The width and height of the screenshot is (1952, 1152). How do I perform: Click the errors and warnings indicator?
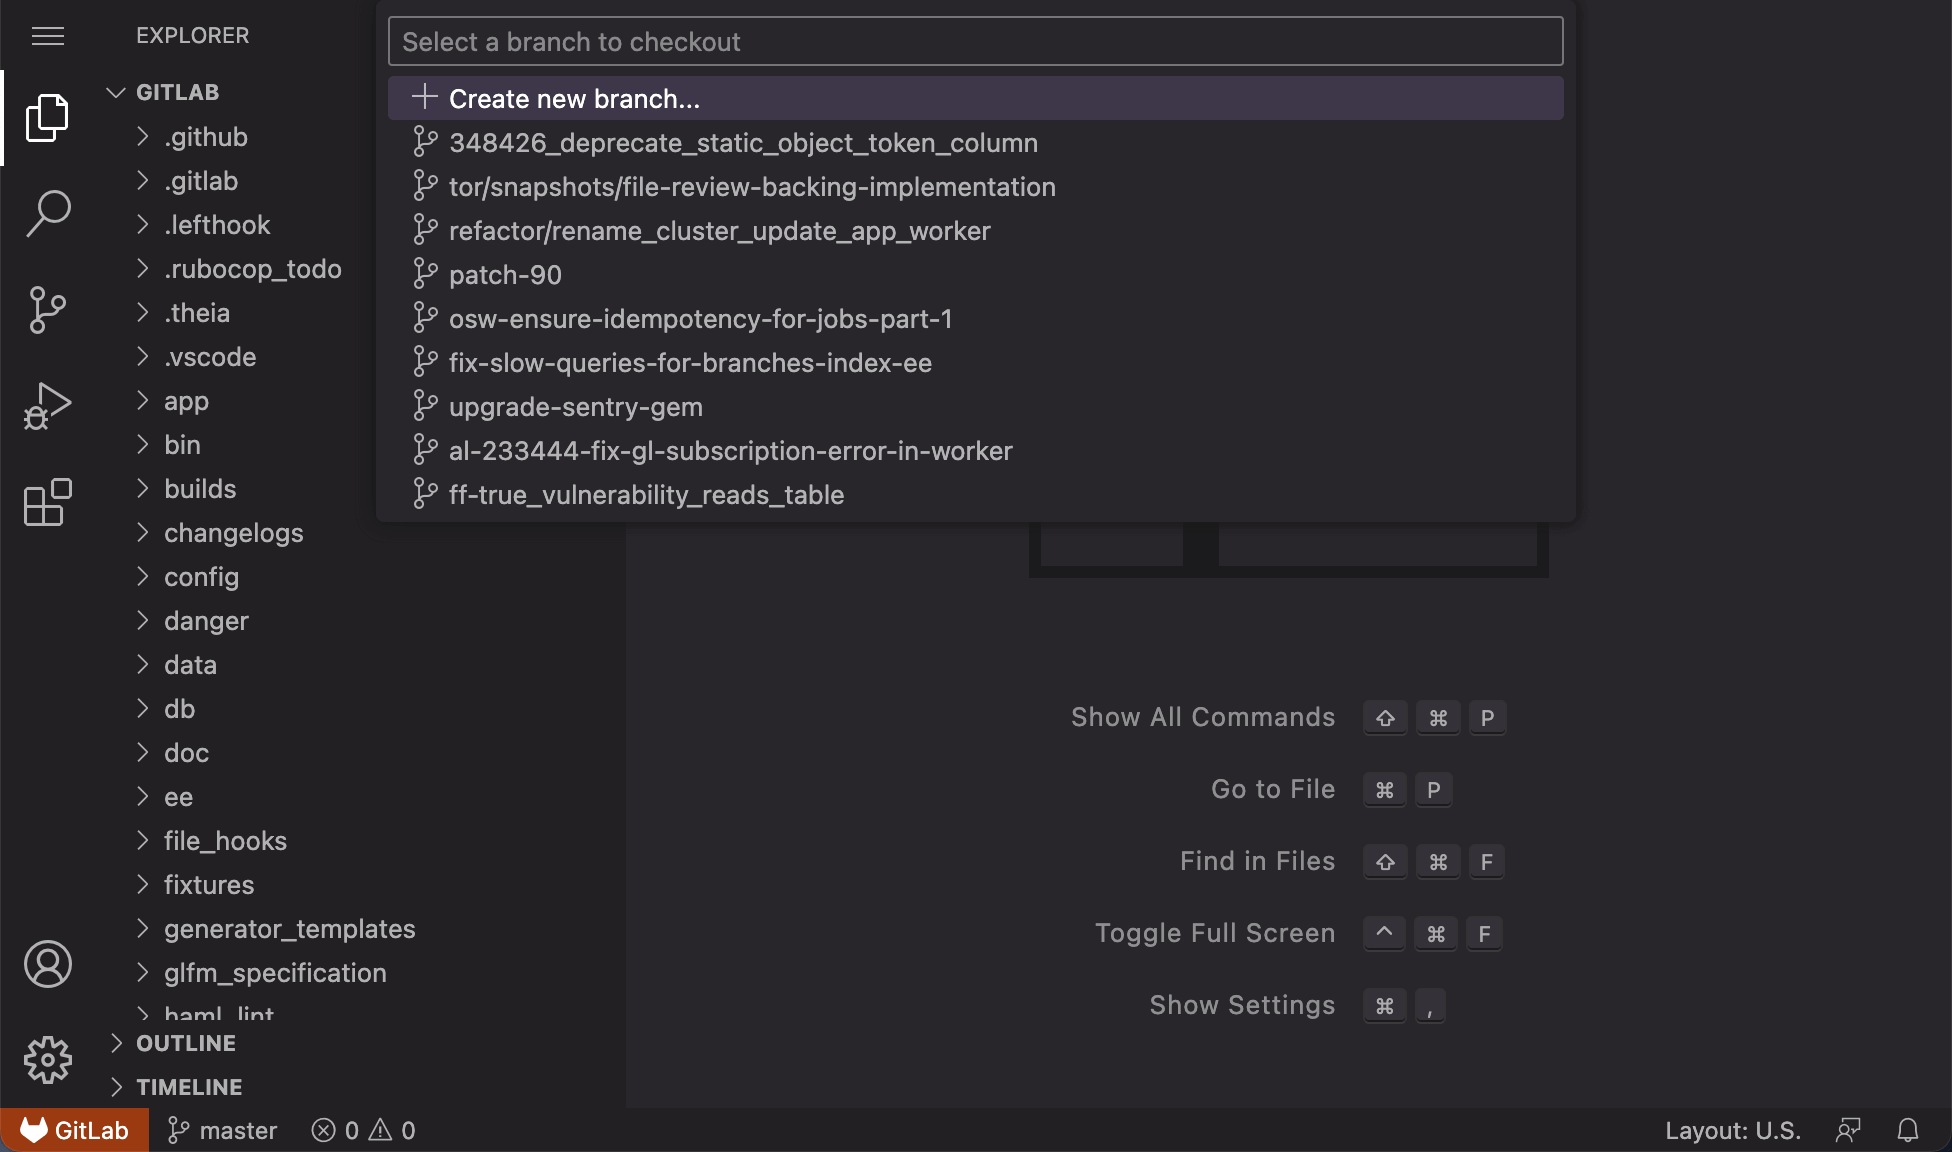(x=363, y=1129)
